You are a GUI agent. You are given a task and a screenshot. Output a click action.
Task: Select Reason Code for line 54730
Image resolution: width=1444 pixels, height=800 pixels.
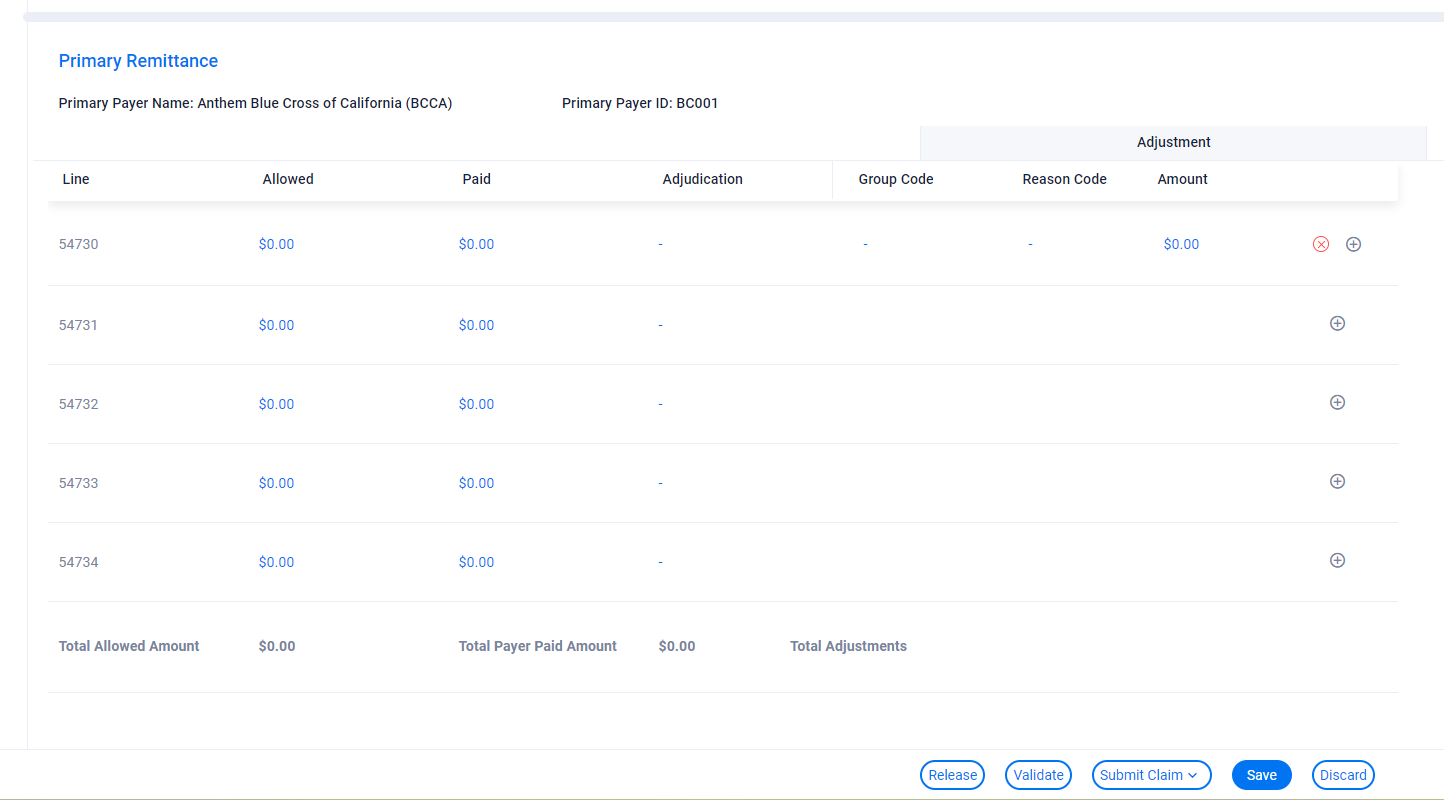[1030, 244]
